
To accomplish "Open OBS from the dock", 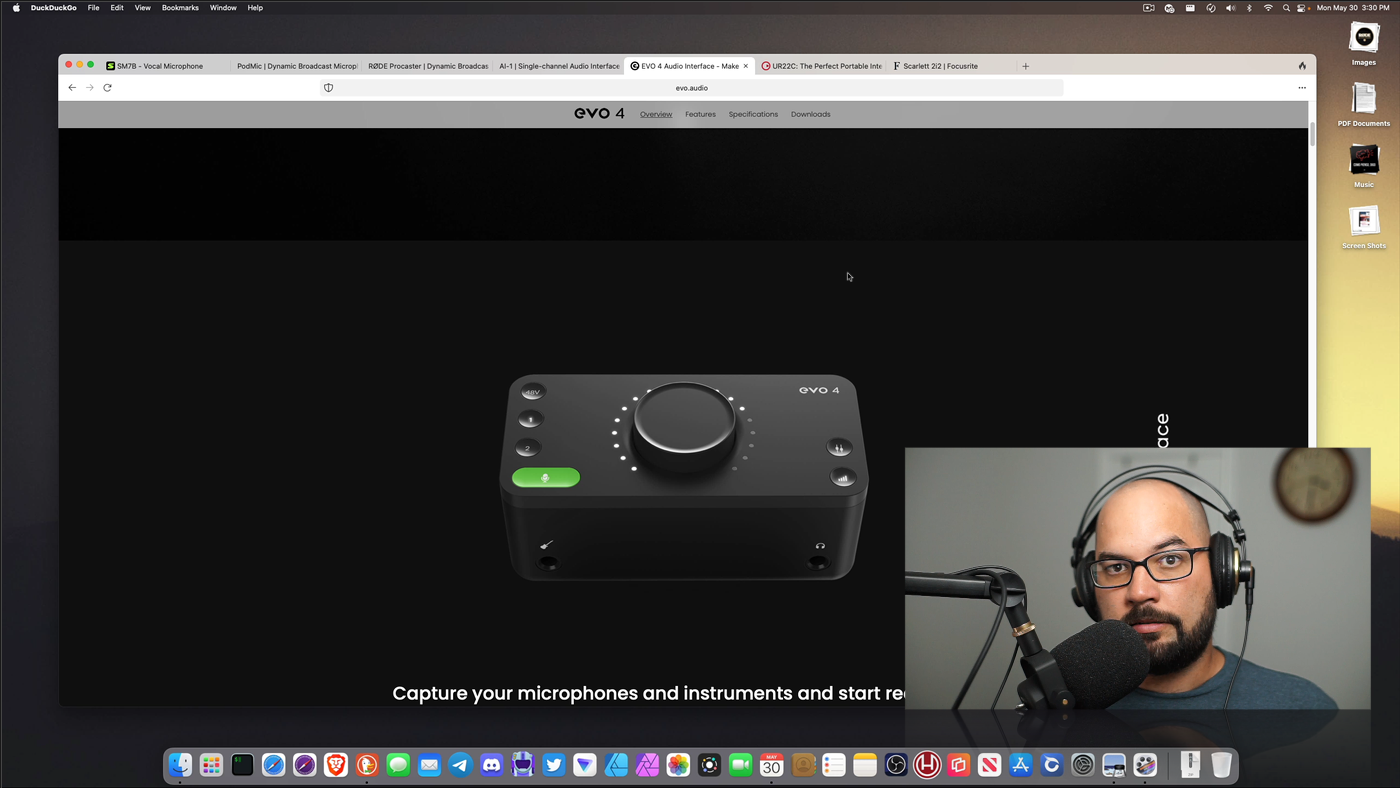I will click(x=896, y=765).
